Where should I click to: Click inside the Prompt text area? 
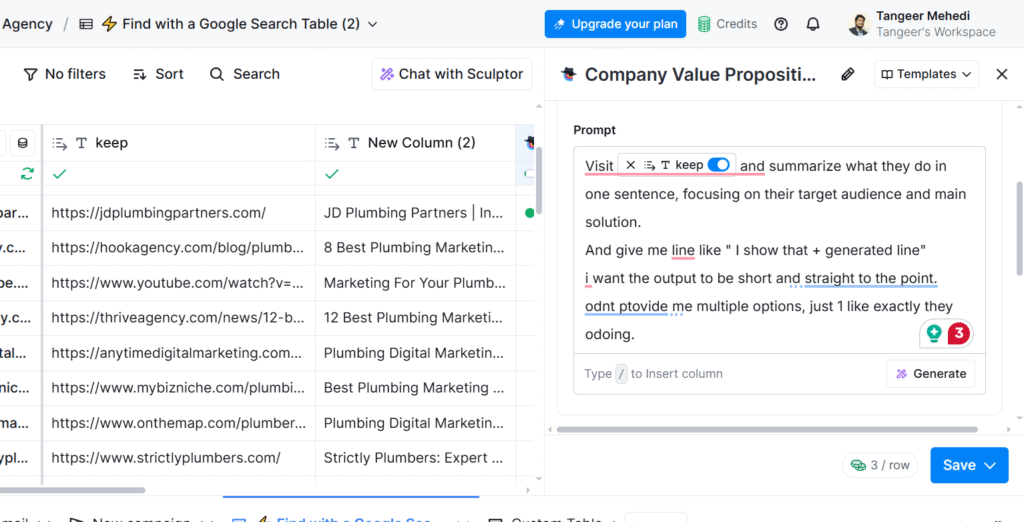point(778,251)
